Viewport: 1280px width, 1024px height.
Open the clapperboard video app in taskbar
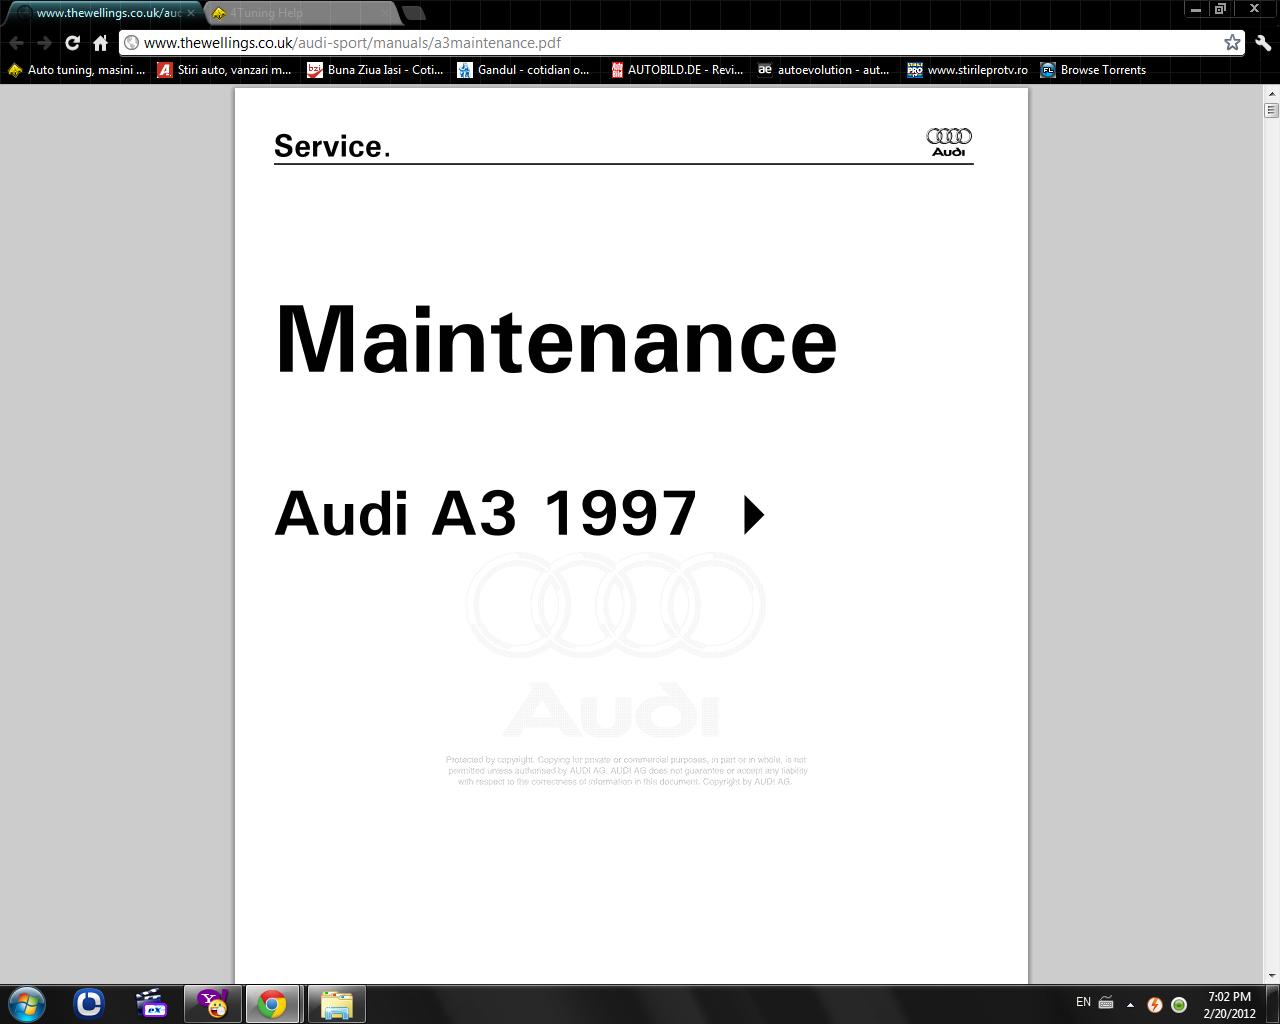151,1004
